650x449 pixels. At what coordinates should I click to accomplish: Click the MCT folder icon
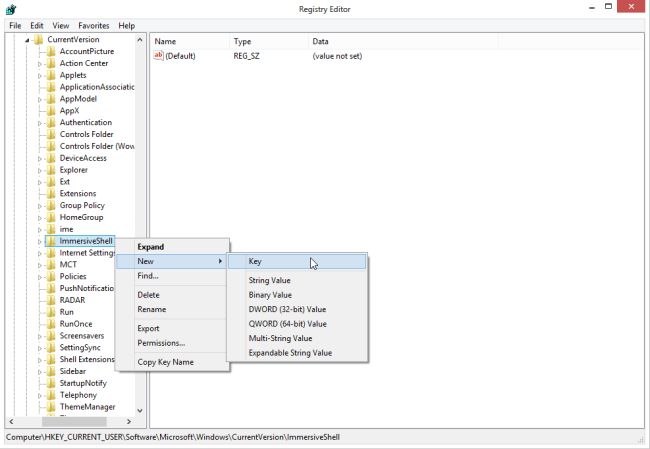tap(51, 265)
